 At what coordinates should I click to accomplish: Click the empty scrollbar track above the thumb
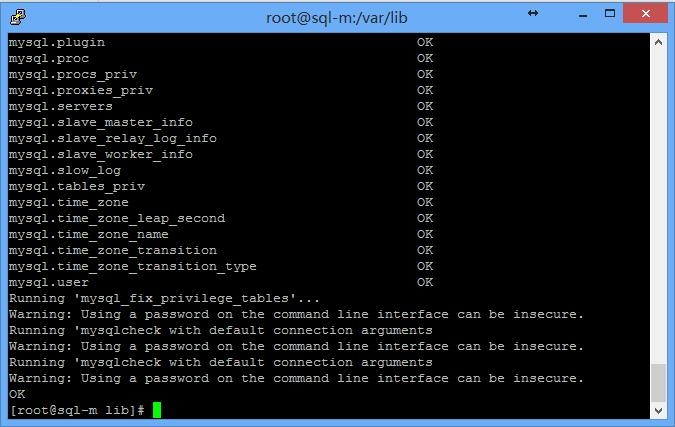(x=658, y=207)
